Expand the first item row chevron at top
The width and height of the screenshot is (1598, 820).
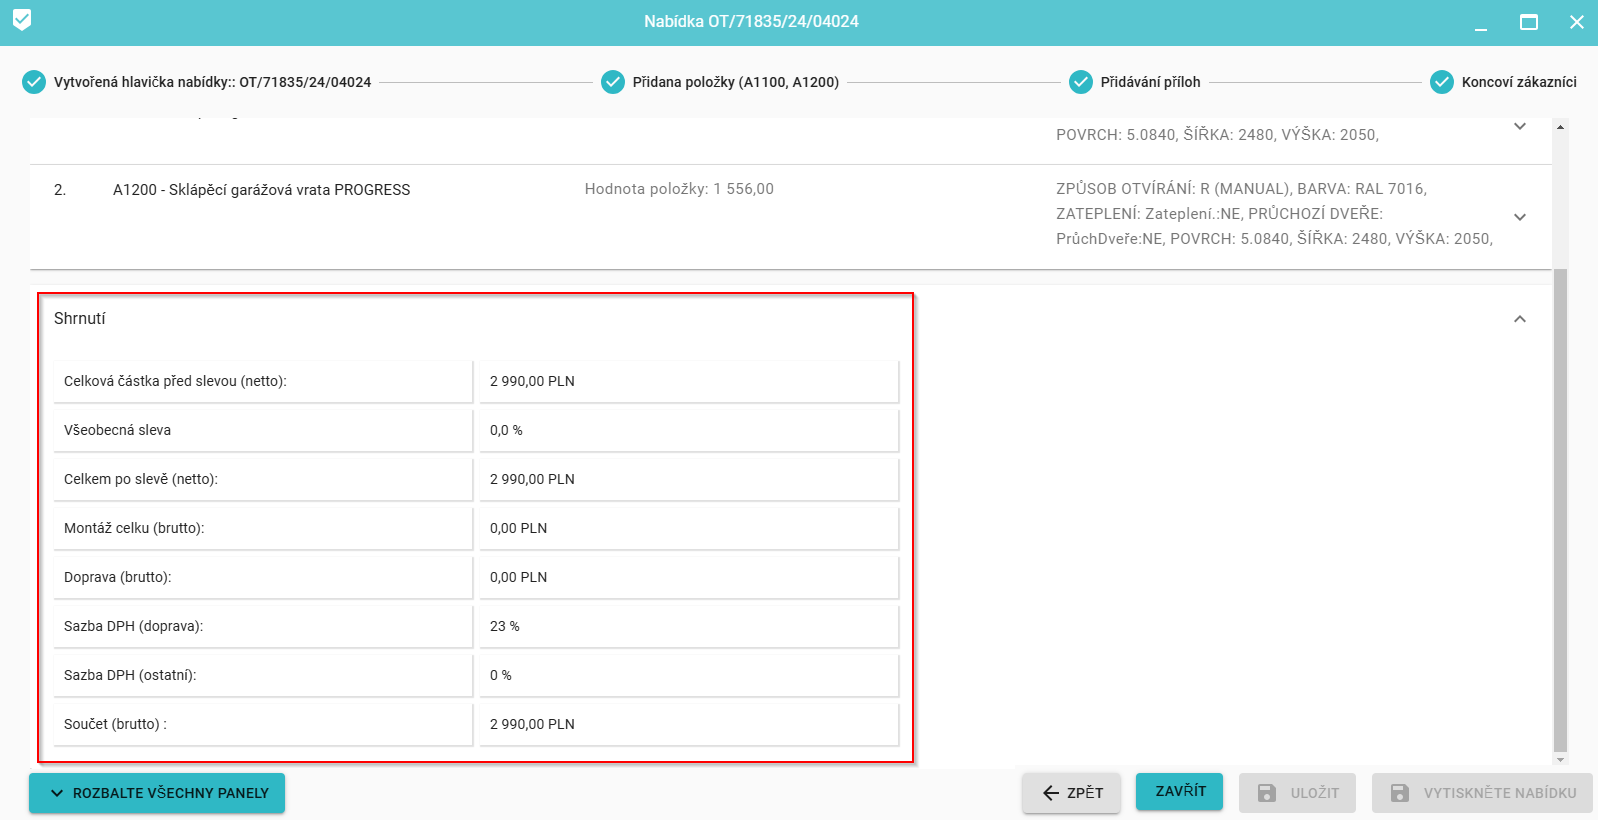[x=1519, y=127]
